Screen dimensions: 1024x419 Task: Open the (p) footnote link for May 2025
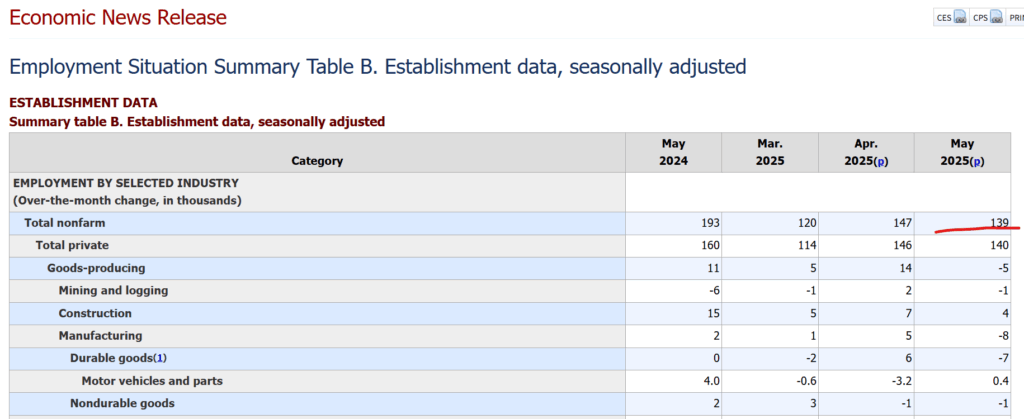click(x=978, y=161)
